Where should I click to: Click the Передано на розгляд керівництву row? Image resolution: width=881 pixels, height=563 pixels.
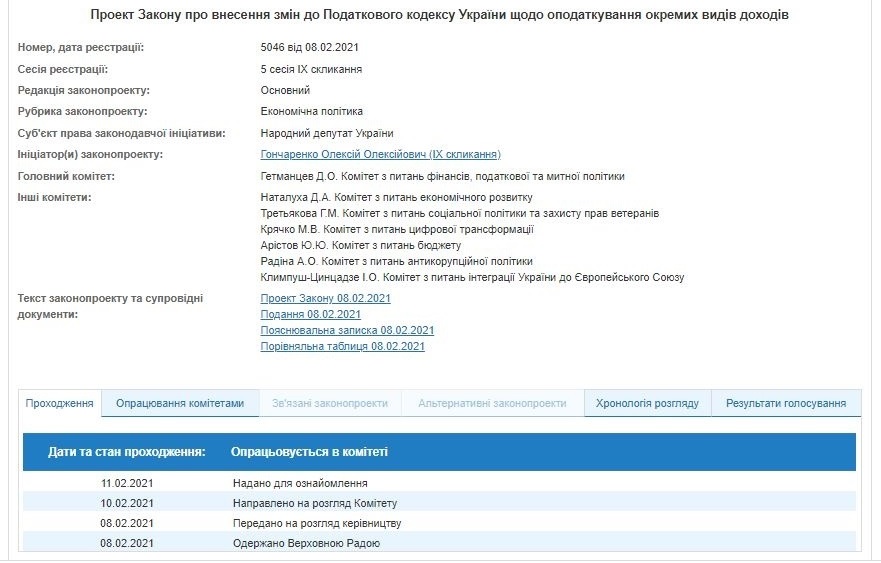[439, 523]
